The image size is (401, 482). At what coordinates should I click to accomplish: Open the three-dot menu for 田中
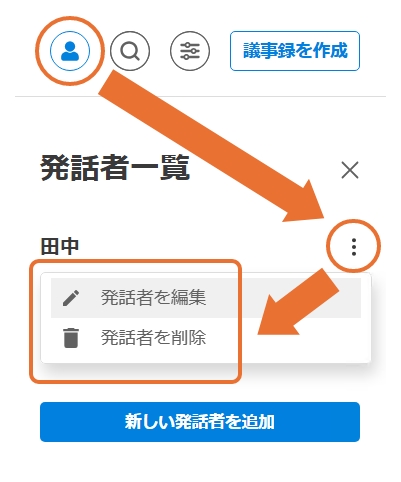click(354, 247)
